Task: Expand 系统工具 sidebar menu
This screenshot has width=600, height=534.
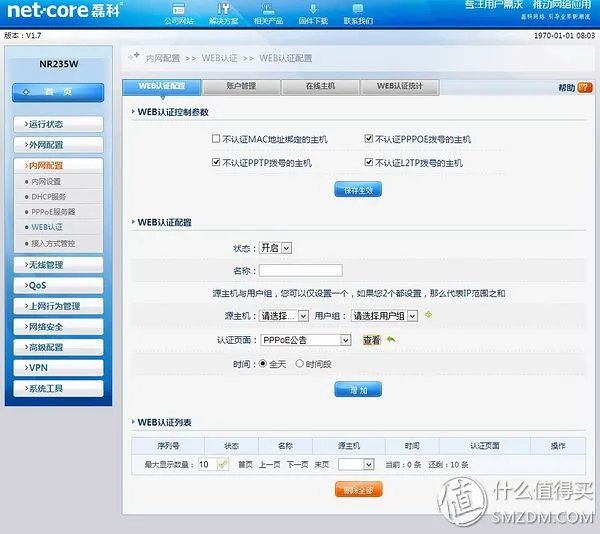Action: [x=58, y=388]
